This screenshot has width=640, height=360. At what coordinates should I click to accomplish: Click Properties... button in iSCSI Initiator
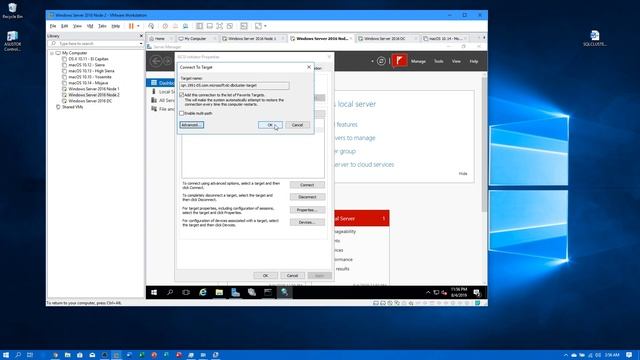click(x=307, y=210)
